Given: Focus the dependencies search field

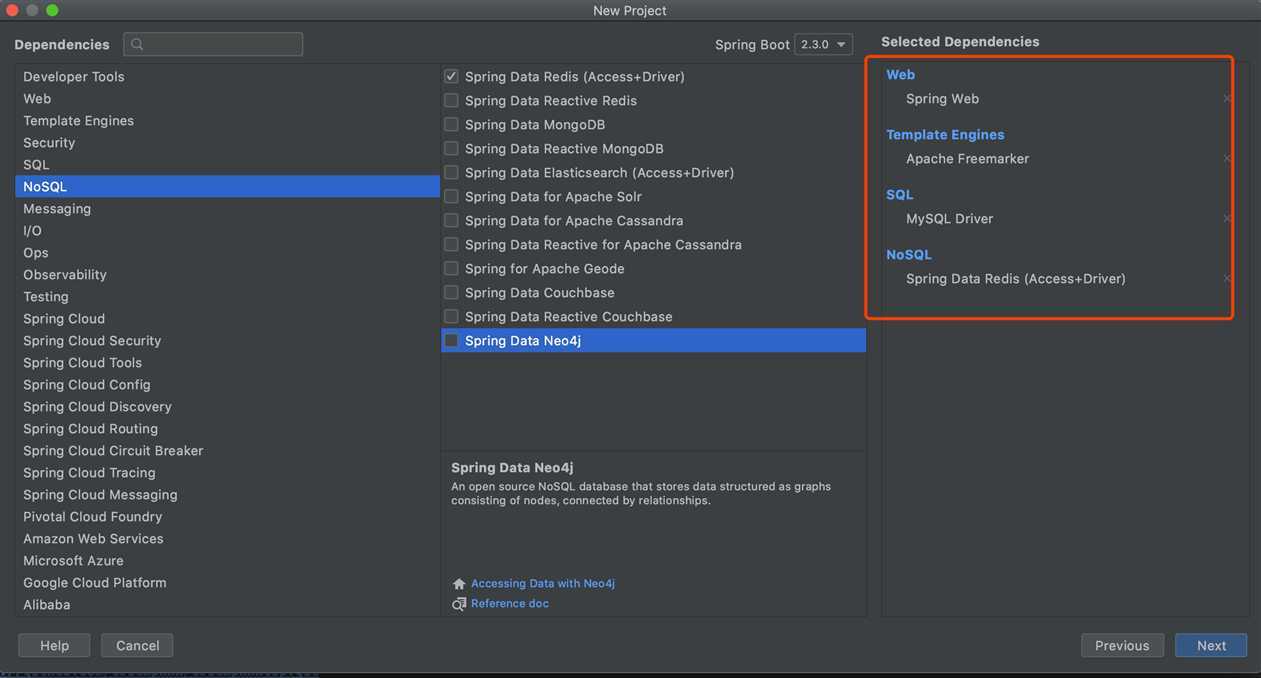Looking at the screenshot, I should 213,45.
